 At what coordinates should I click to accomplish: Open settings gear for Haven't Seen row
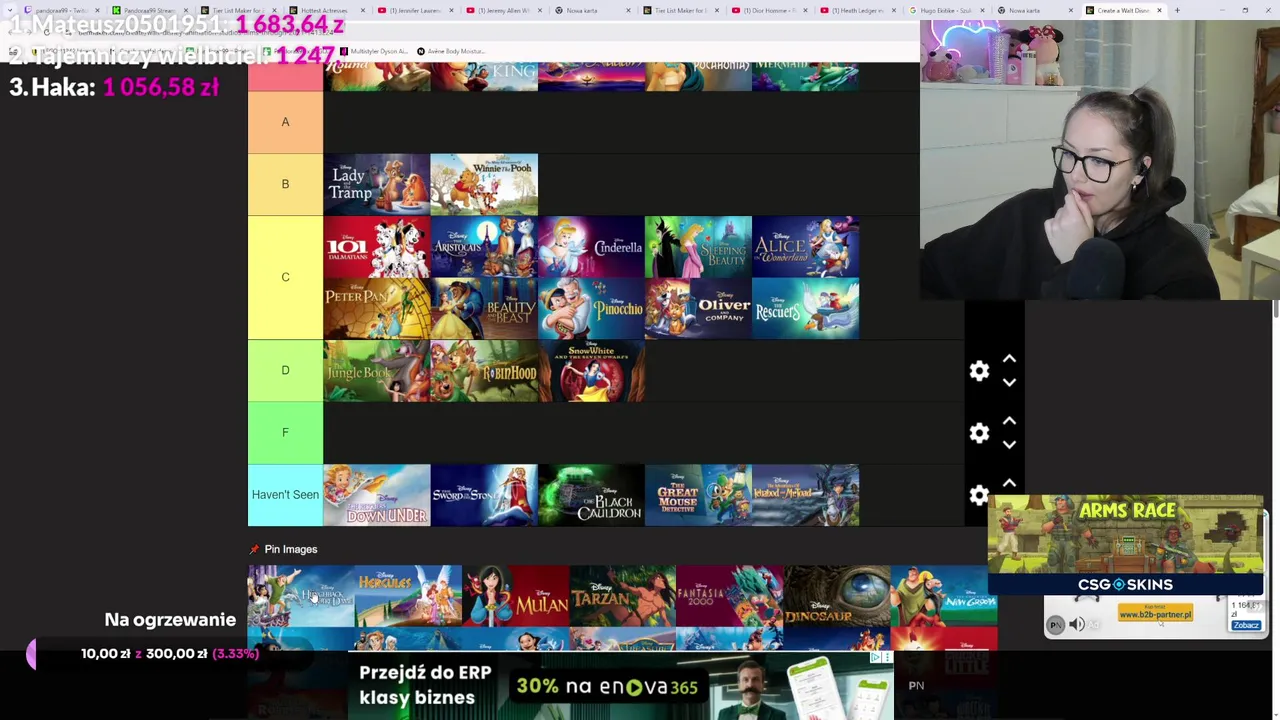coord(979,495)
